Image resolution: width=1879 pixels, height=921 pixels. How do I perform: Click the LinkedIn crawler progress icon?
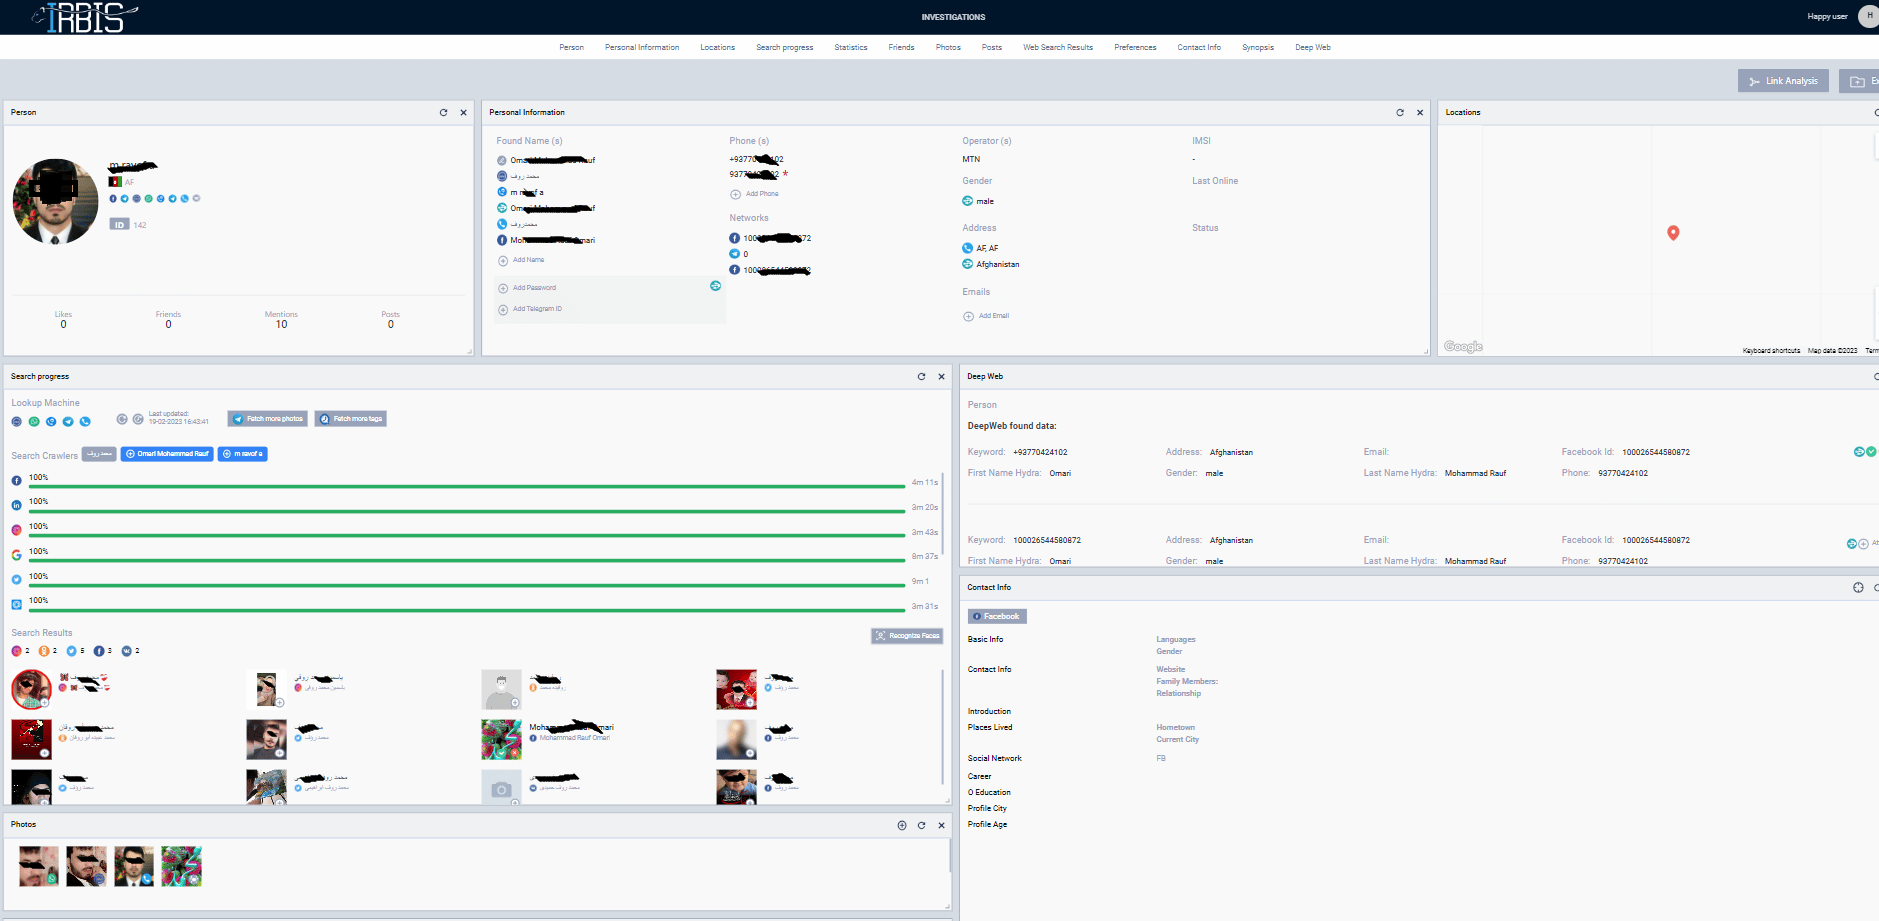click(x=16, y=506)
